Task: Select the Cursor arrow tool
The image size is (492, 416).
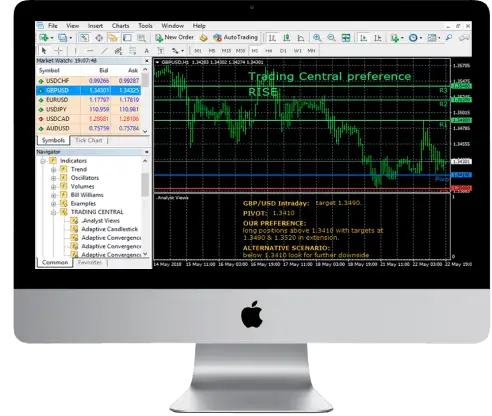Action: pyautogui.click(x=44, y=51)
